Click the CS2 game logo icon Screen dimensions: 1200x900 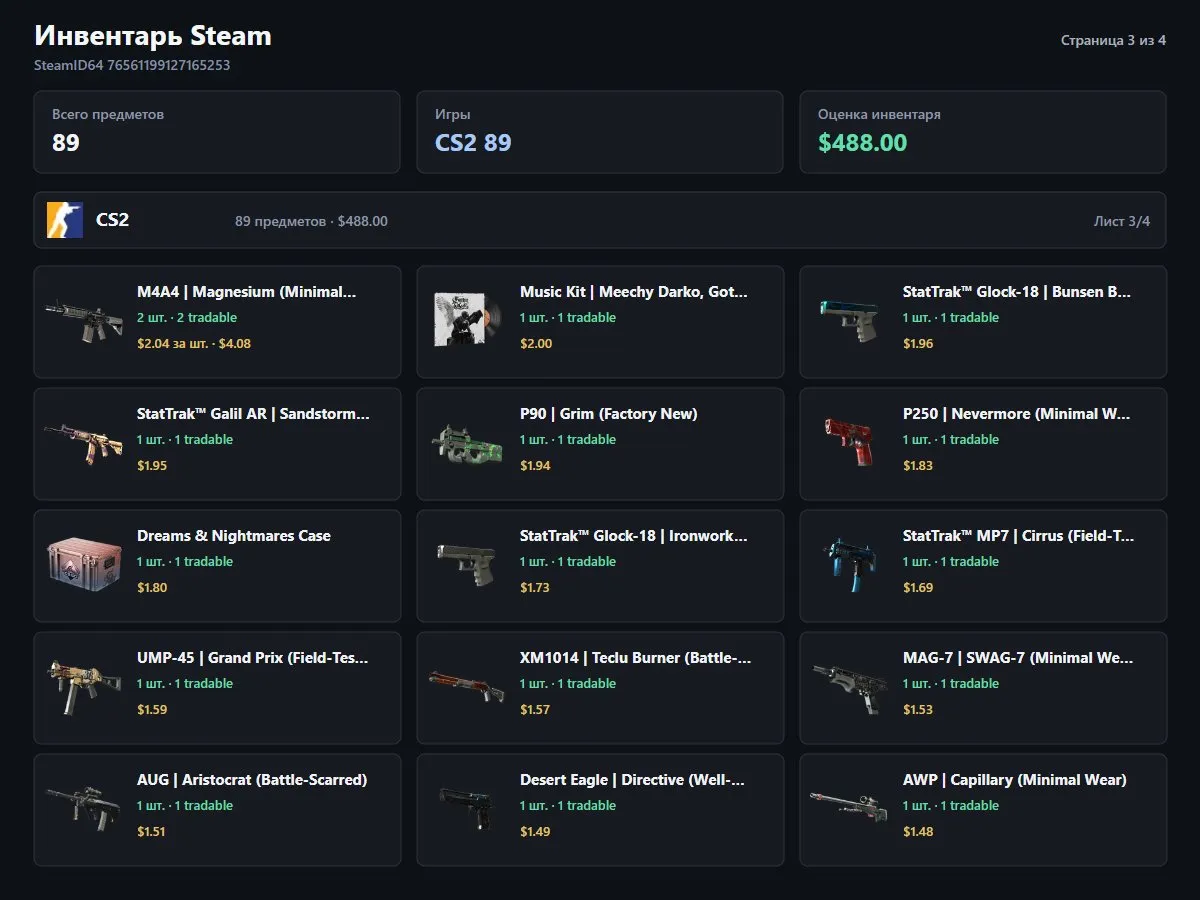[65, 220]
